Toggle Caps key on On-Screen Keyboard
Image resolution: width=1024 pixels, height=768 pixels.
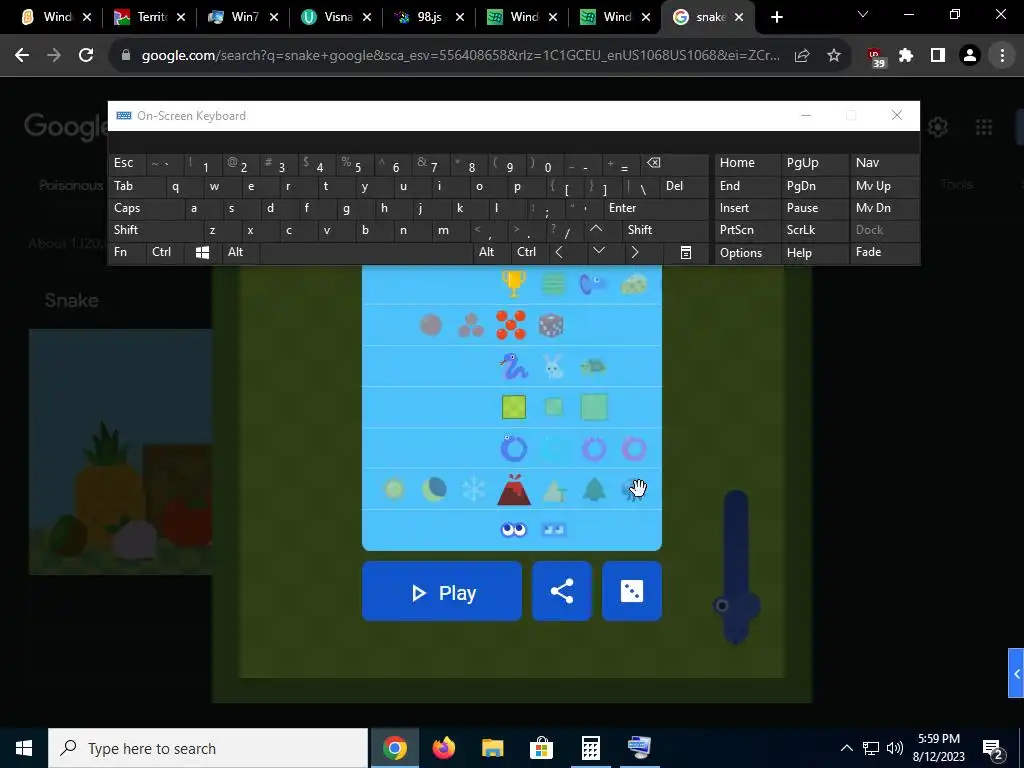(146, 208)
